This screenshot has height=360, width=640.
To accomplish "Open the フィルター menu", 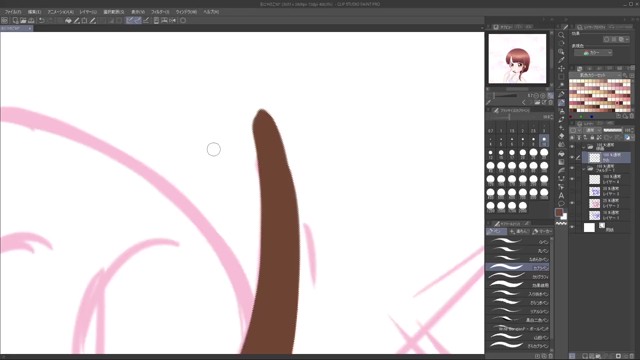I will click(160, 12).
